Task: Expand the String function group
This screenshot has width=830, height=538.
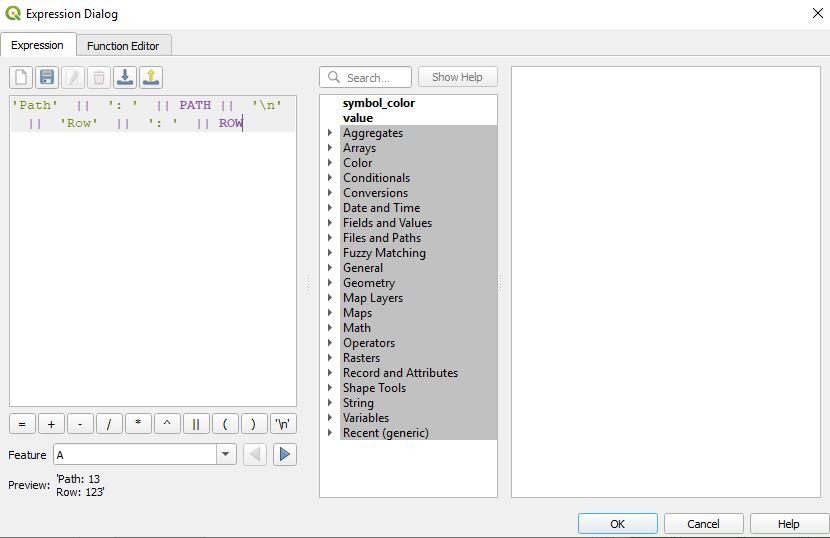Action: click(x=331, y=403)
